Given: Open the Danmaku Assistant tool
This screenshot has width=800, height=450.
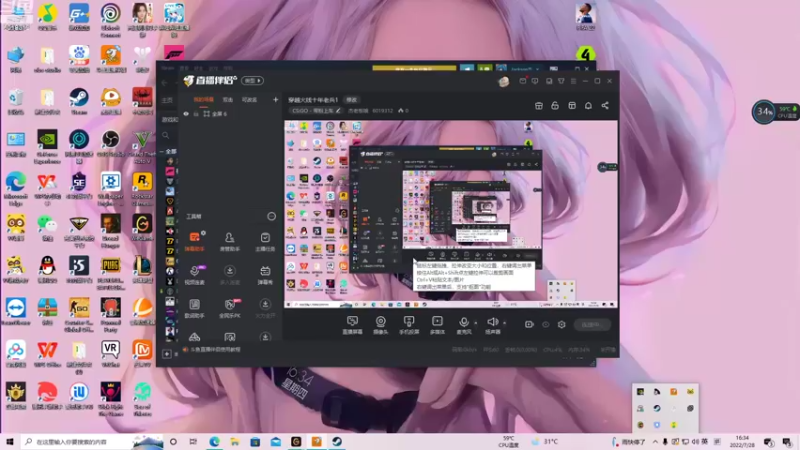Looking at the screenshot, I should click(195, 241).
